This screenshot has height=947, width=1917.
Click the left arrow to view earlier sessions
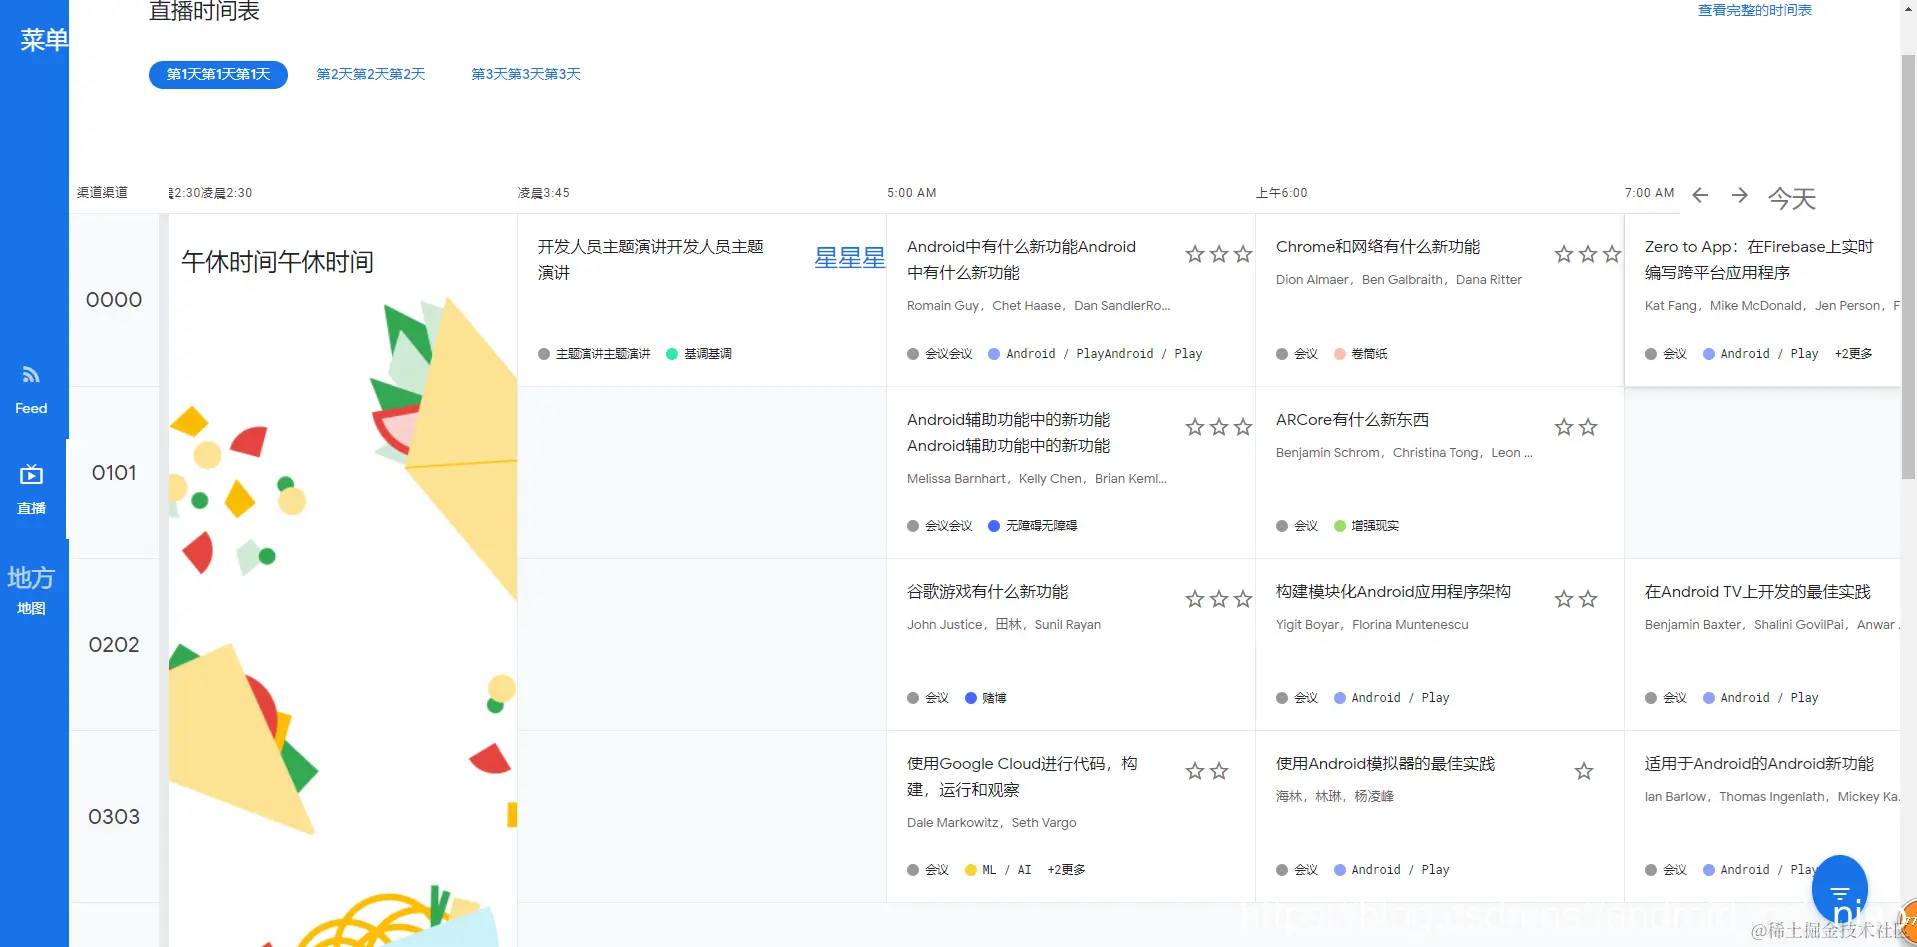[1699, 196]
